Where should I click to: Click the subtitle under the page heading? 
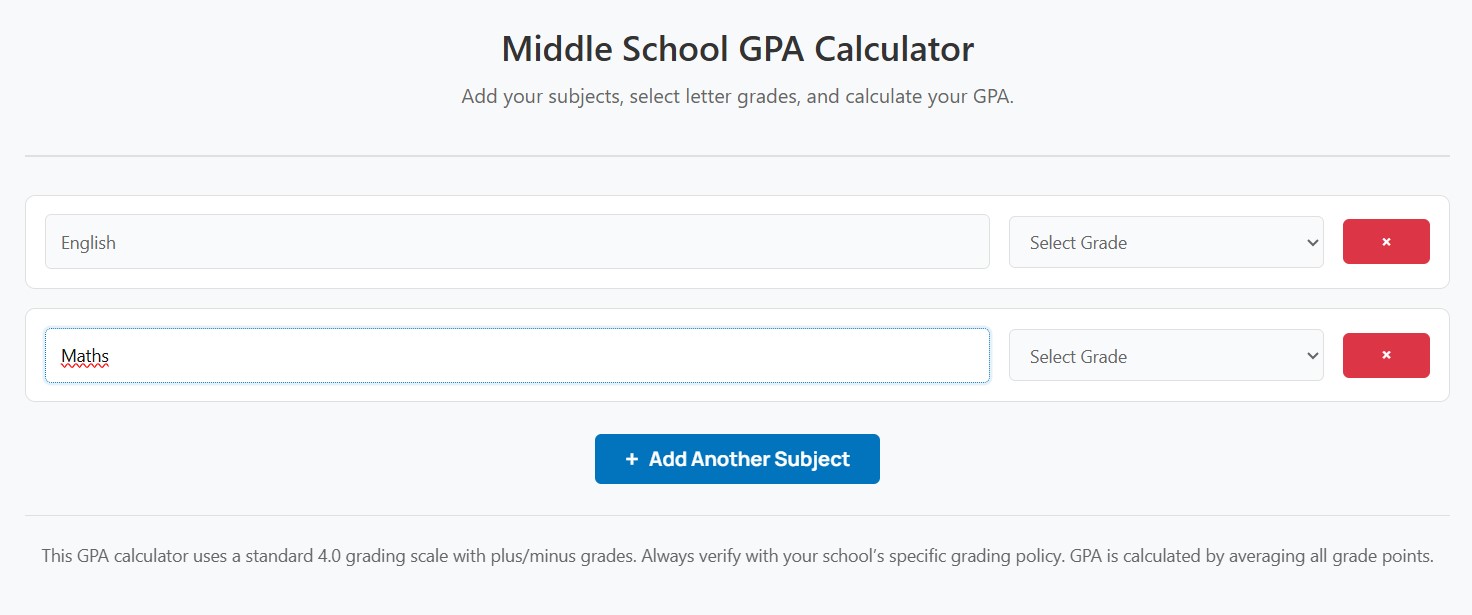coord(737,96)
